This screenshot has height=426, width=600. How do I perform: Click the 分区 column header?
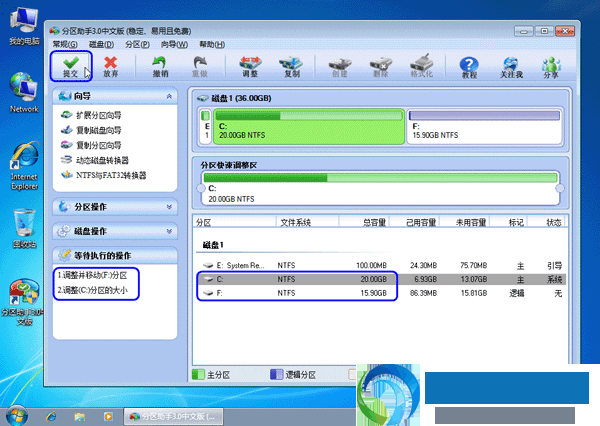pyautogui.click(x=235, y=222)
